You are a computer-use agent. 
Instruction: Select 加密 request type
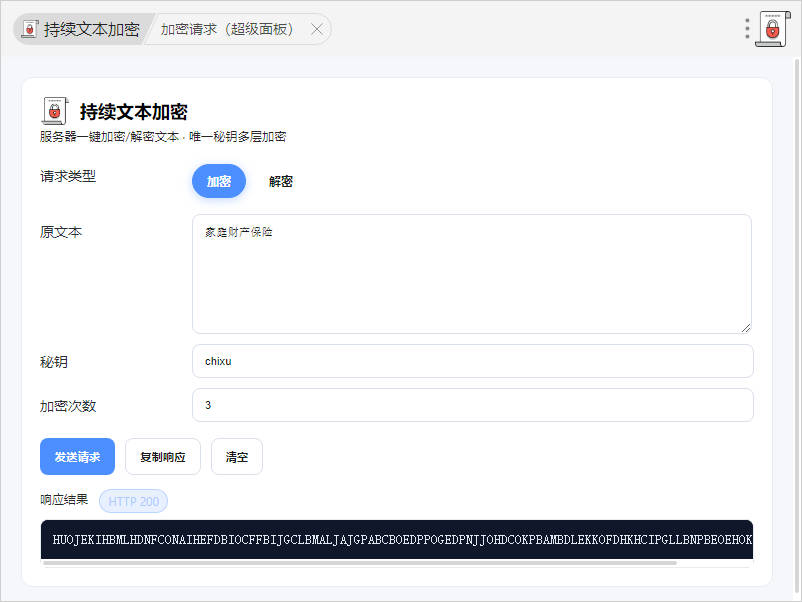[x=218, y=181]
